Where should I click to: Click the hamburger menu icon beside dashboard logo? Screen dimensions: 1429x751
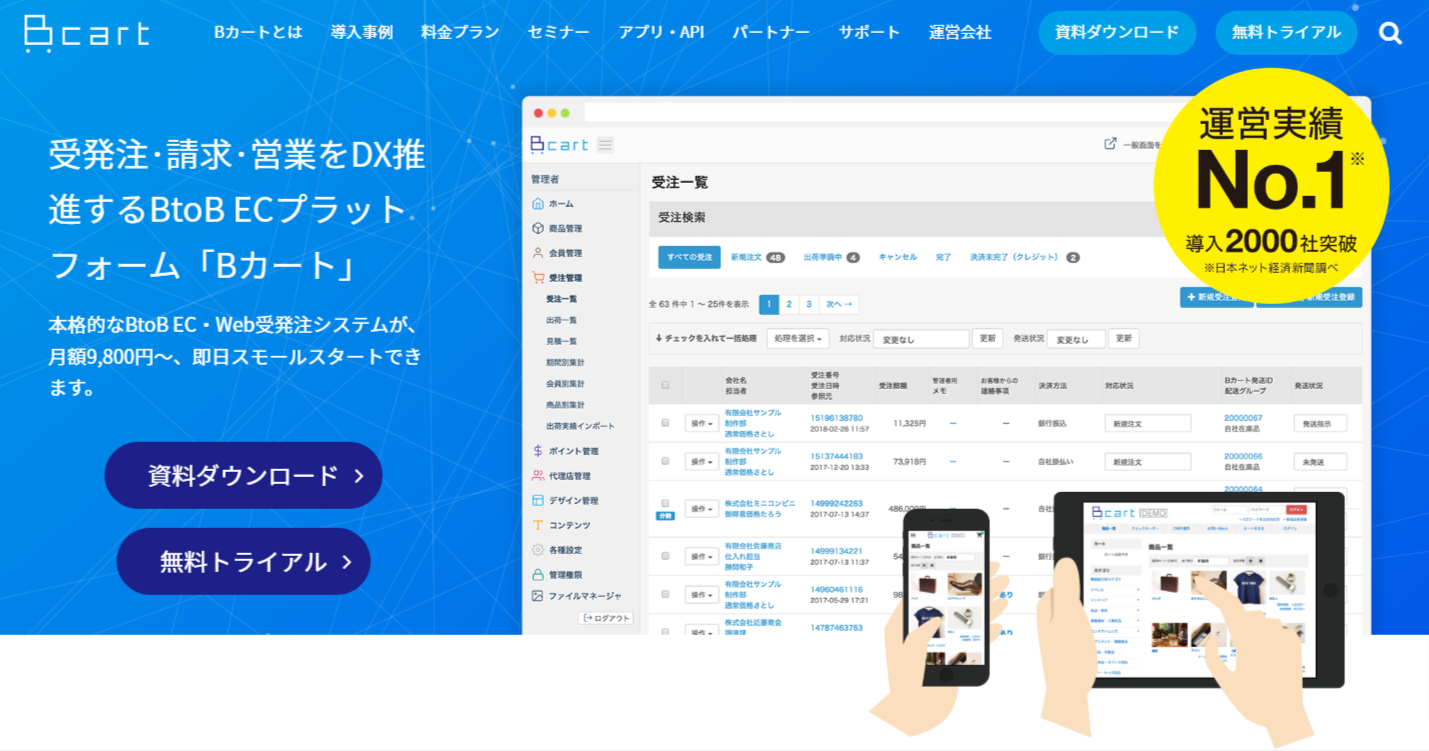(x=605, y=145)
